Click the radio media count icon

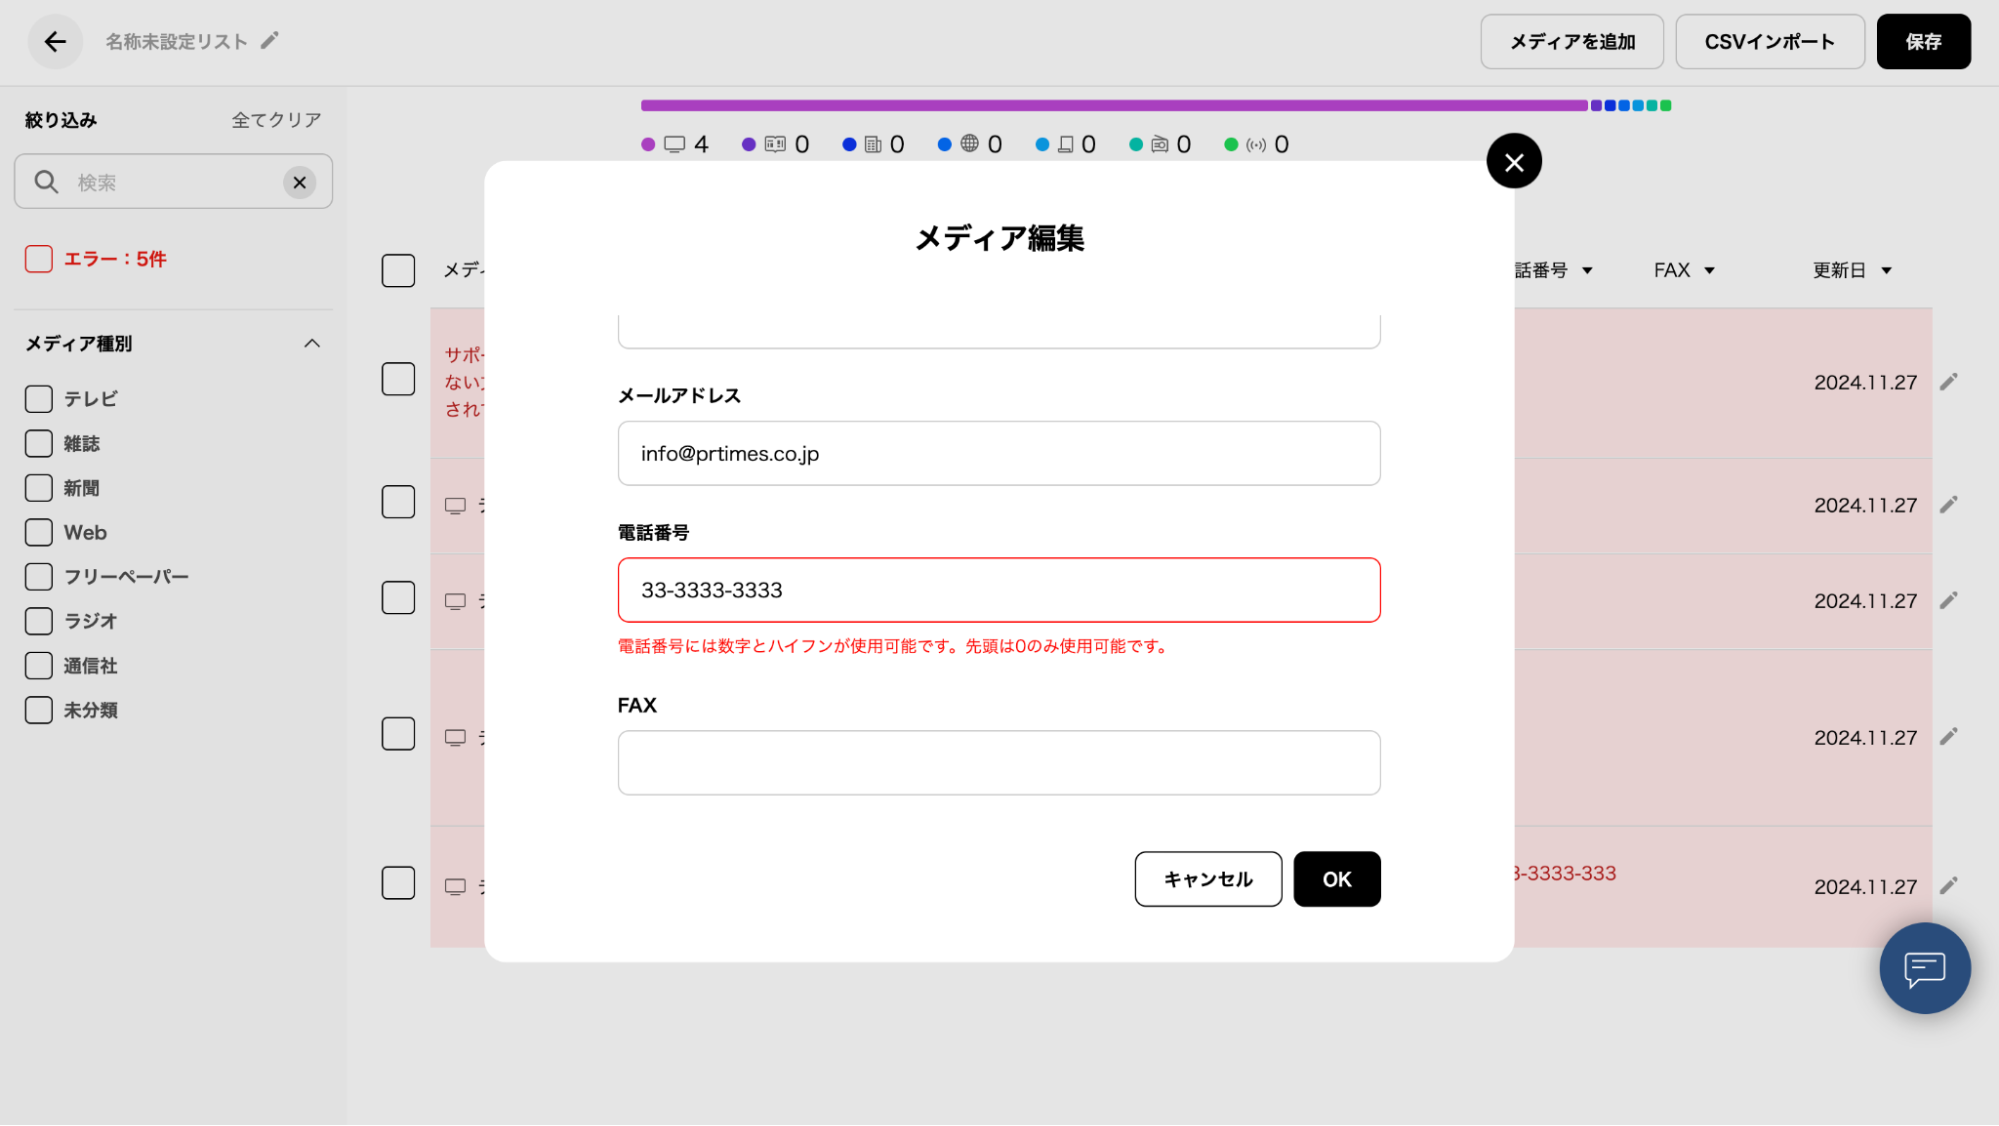[1160, 145]
